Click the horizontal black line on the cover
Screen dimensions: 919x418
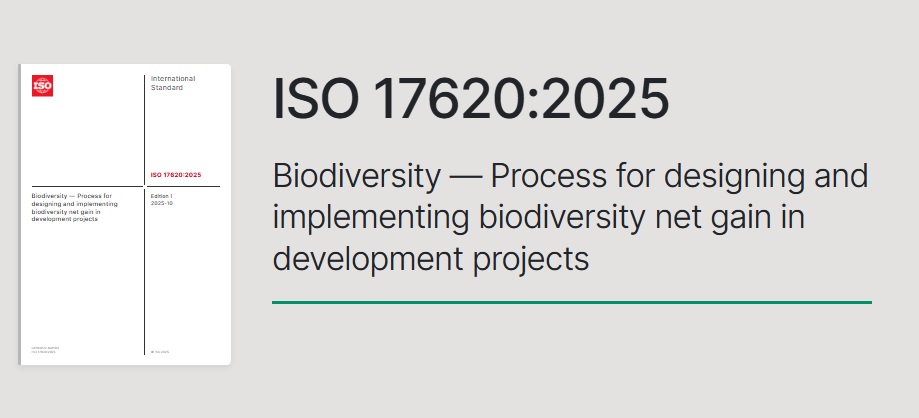[90, 186]
